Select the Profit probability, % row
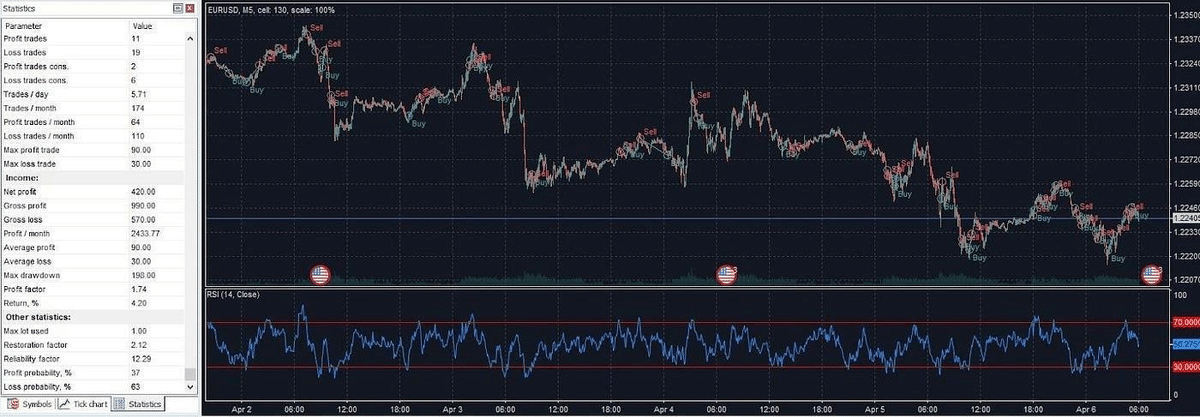The width and height of the screenshot is (1200, 417). tap(93, 372)
